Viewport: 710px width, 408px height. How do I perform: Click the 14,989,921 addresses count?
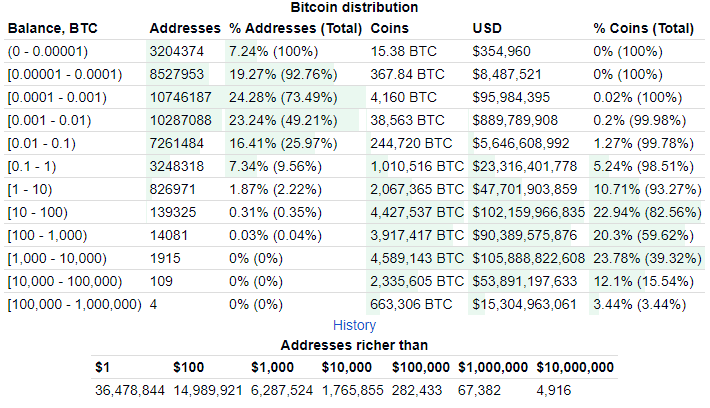(x=208, y=390)
